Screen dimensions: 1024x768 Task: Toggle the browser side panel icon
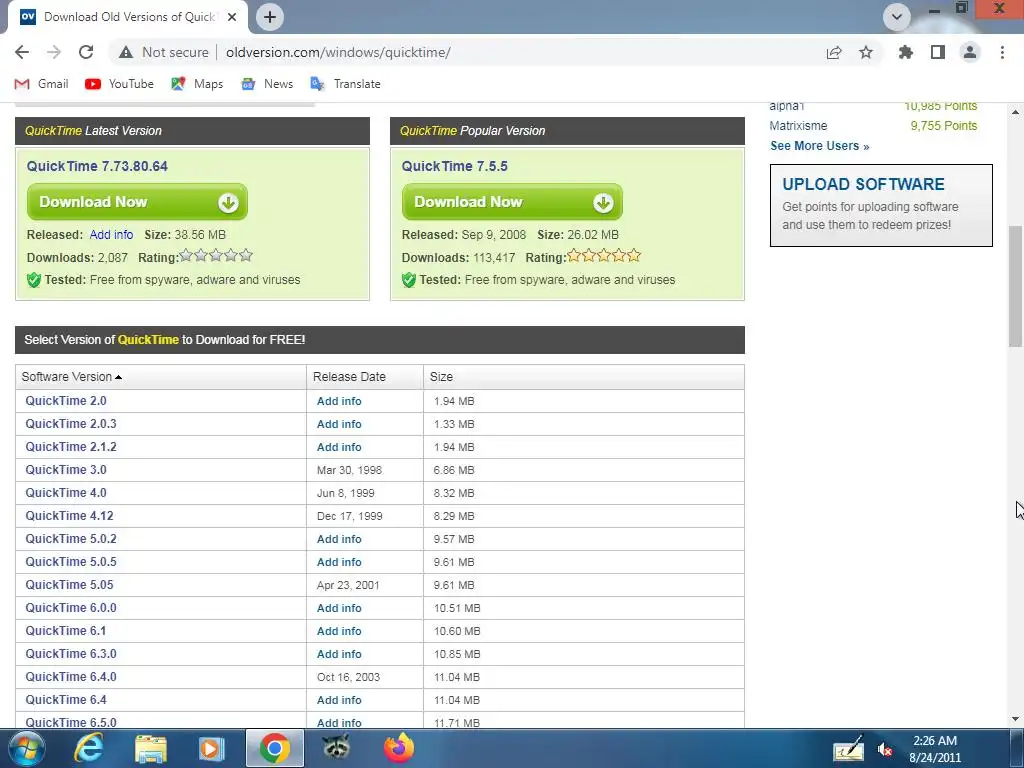click(938, 52)
